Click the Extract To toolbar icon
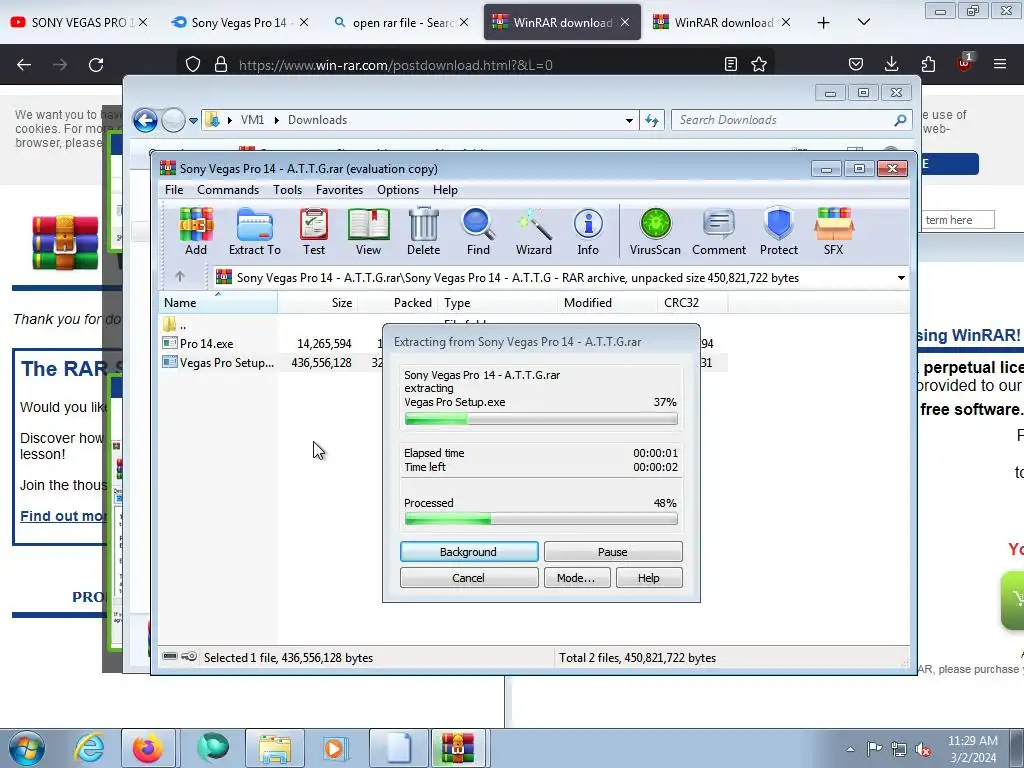 255,232
